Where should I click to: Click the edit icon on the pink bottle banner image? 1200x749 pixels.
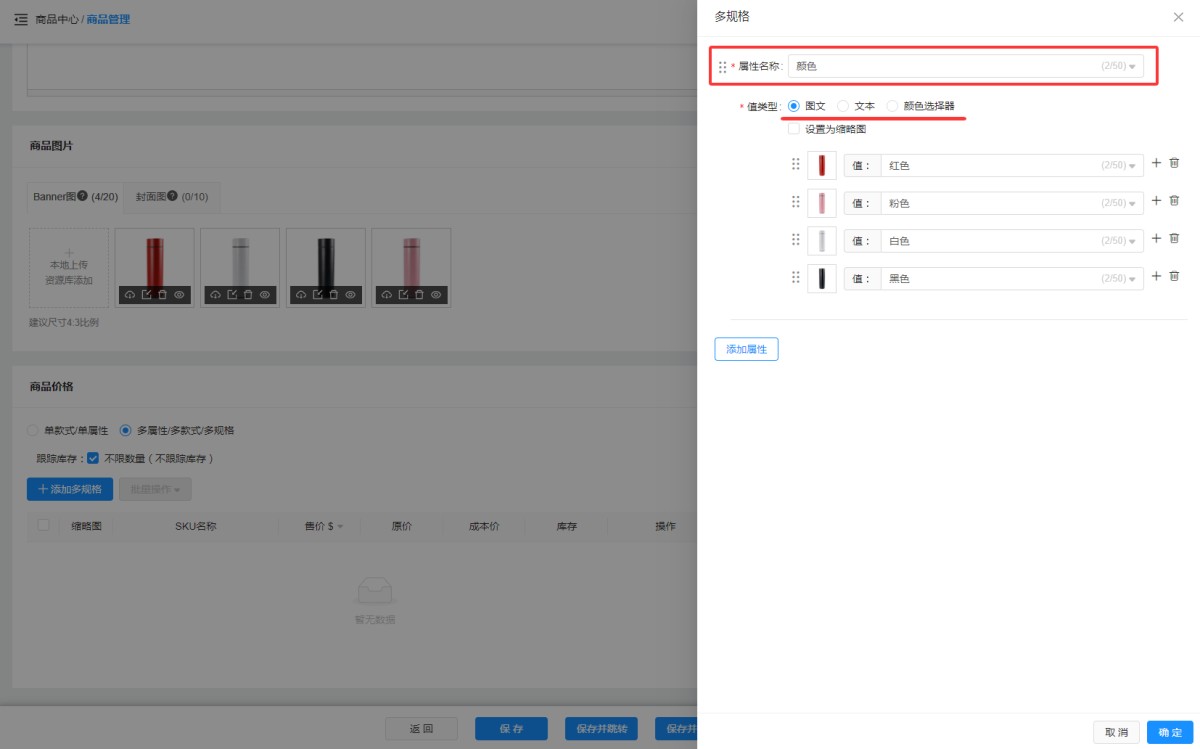point(403,295)
